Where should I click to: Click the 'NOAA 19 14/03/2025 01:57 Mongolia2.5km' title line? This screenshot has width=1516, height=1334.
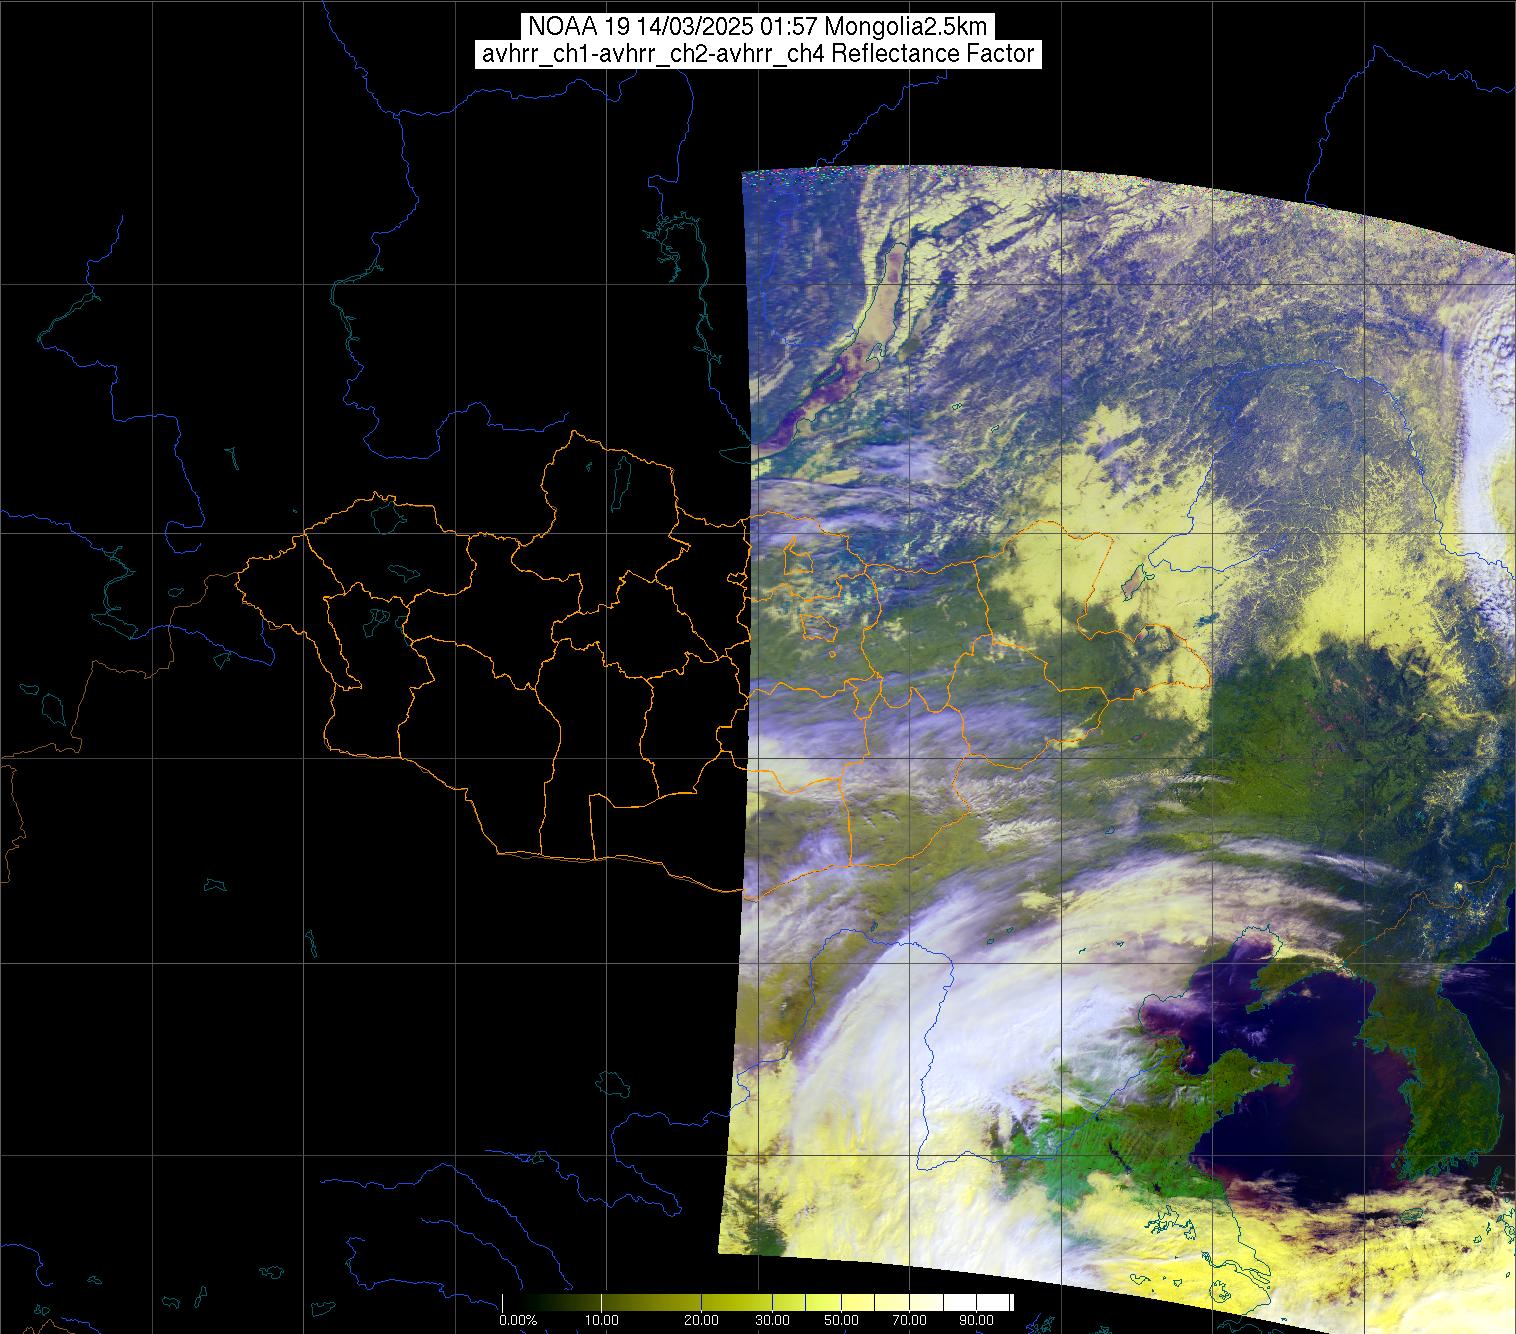[x=758, y=27]
